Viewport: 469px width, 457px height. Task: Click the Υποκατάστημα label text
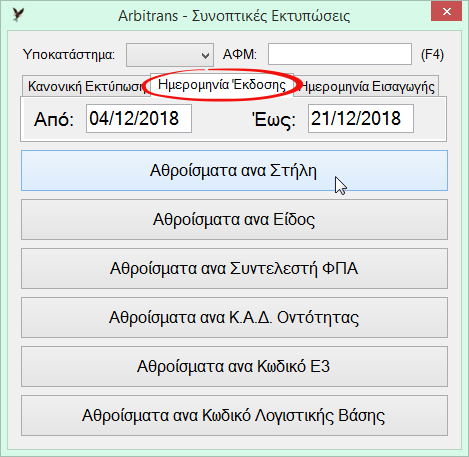[69, 54]
